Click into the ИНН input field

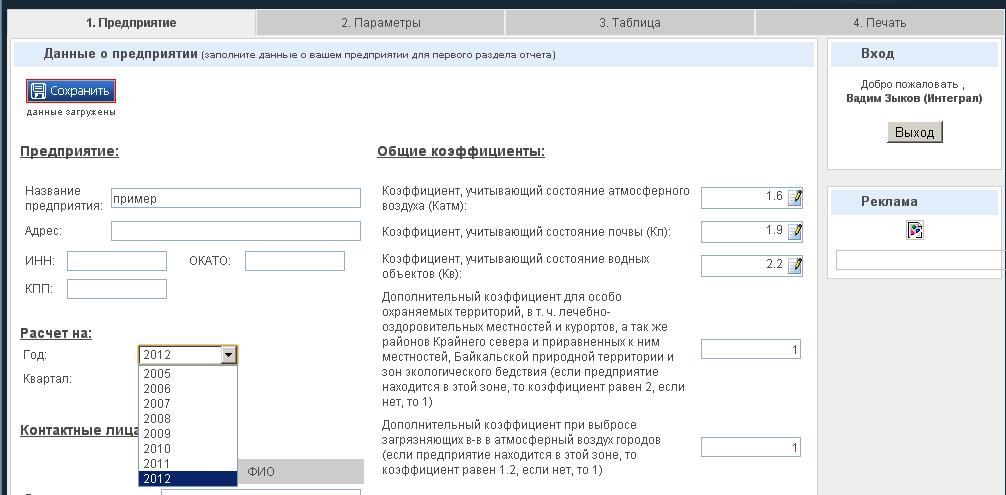(x=117, y=261)
